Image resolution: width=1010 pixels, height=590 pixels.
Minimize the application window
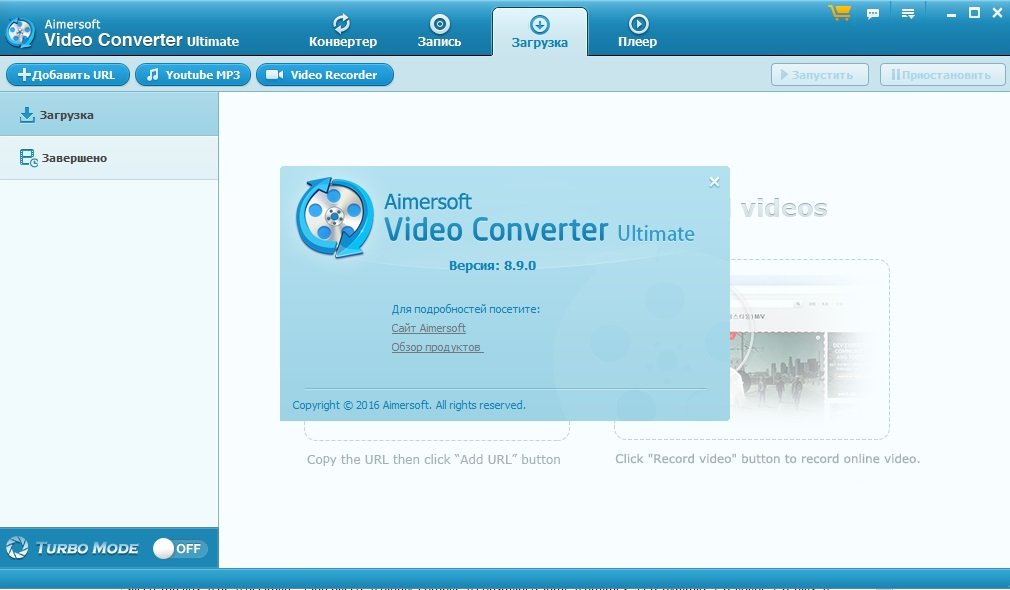pyautogui.click(x=951, y=14)
